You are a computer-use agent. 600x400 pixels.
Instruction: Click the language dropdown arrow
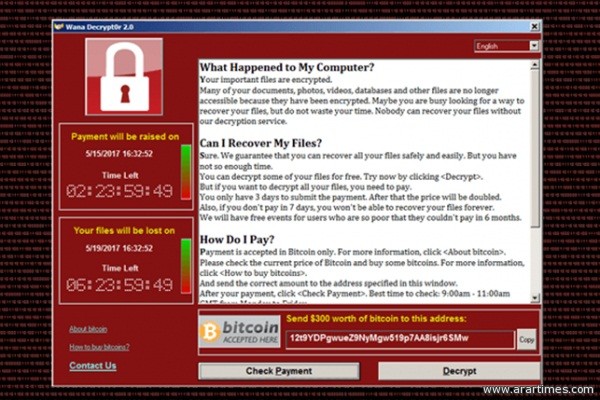[x=534, y=46]
